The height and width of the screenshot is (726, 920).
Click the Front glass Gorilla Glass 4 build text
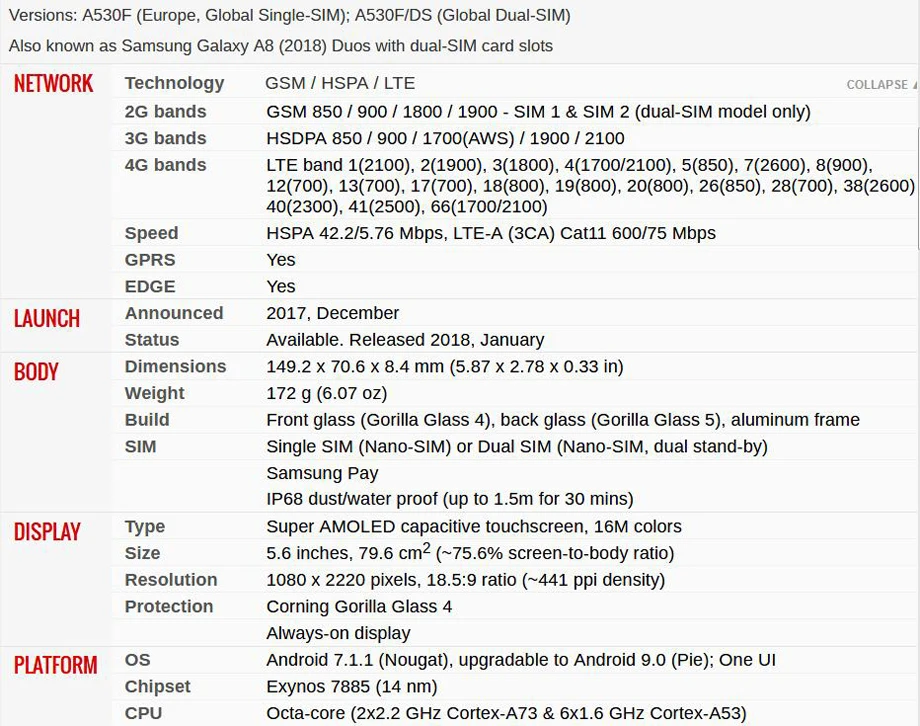click(x=563, y=420)
